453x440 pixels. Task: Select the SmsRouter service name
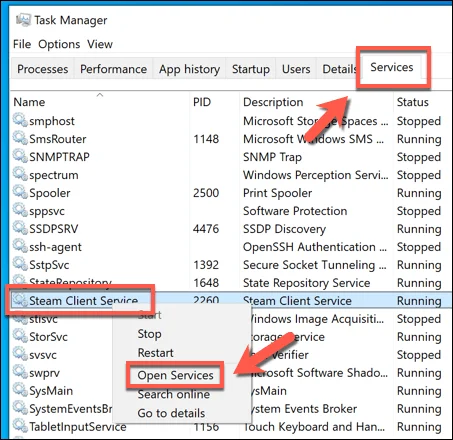click(58, 139)
